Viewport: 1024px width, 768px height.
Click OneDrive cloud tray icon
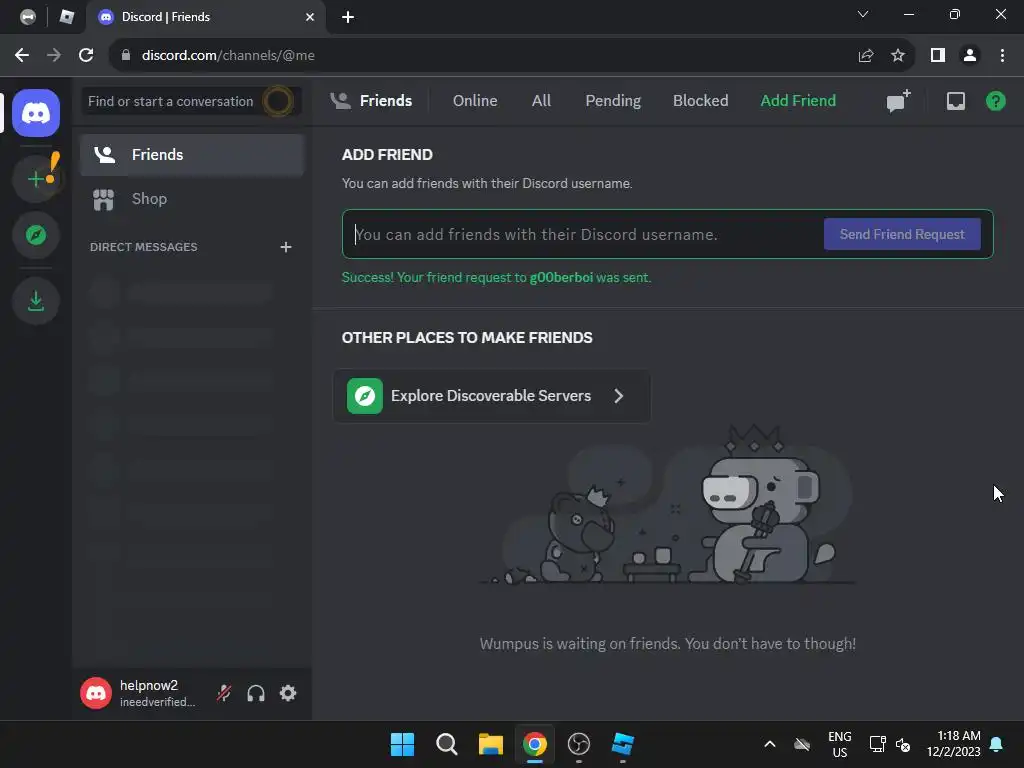pos(802,744)
